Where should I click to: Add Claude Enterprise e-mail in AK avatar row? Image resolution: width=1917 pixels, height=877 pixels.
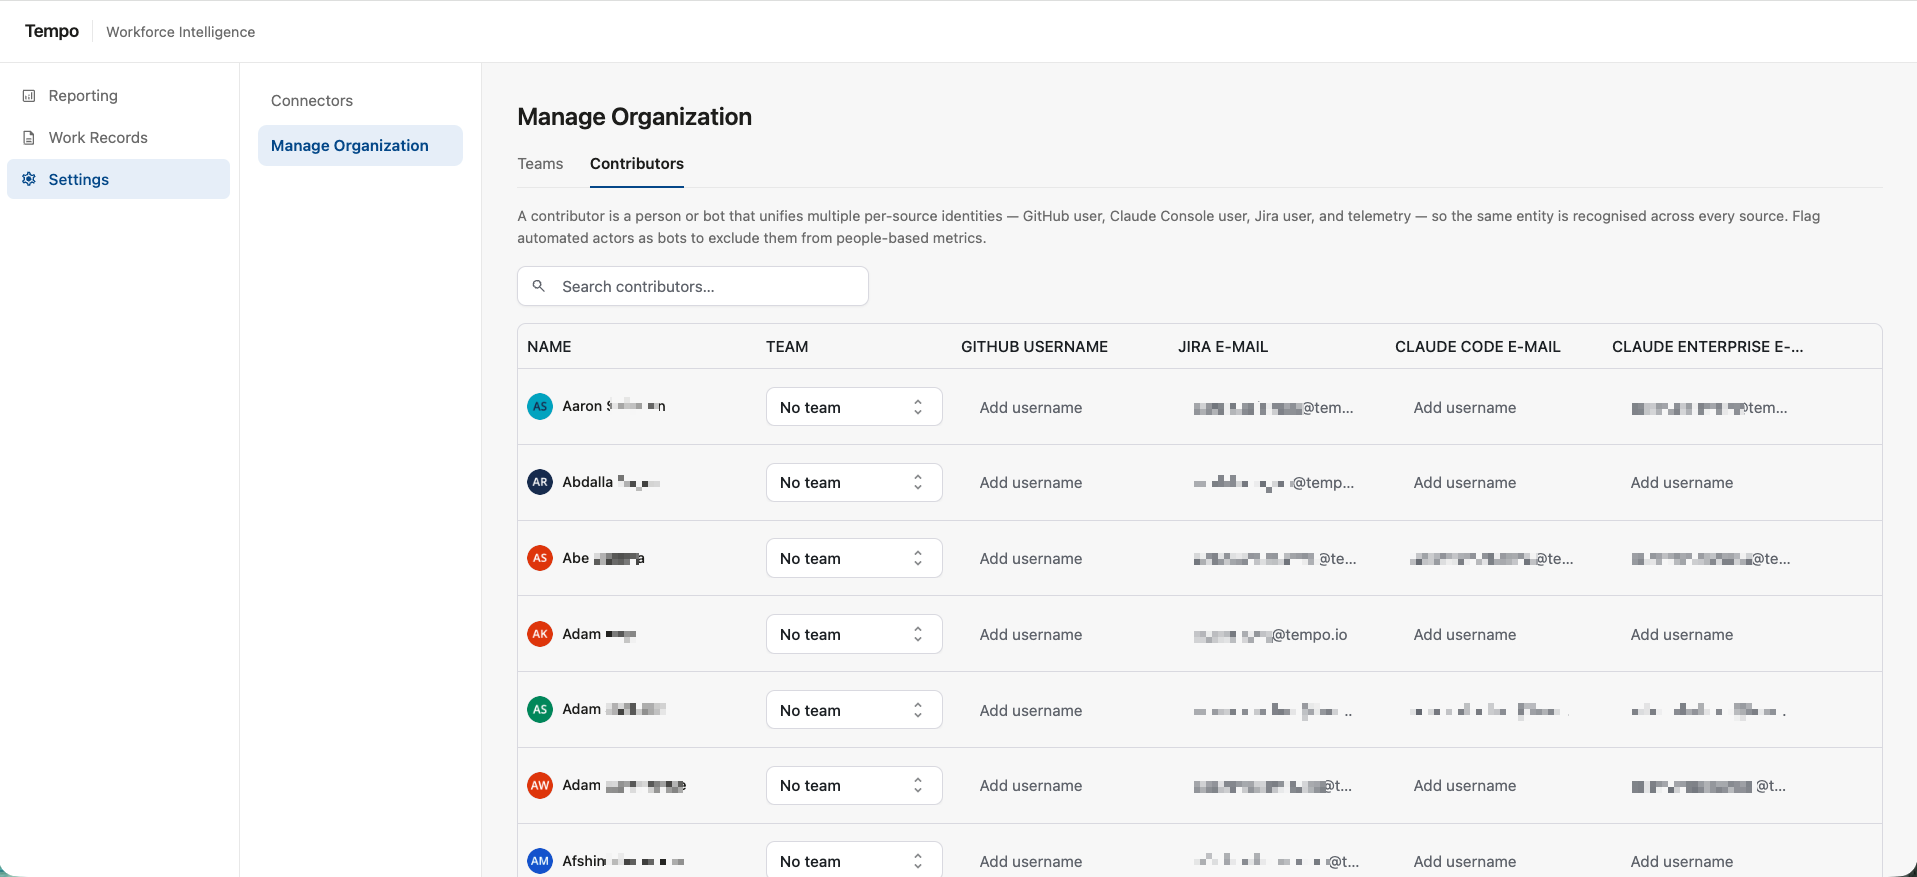tap(1682, 635)
